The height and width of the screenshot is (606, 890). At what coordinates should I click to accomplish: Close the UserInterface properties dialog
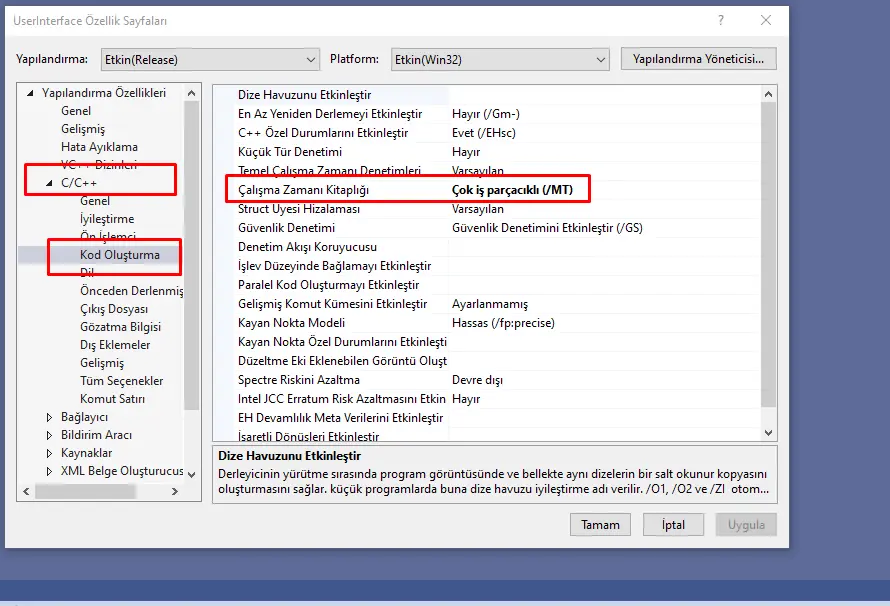click(766, 20)
